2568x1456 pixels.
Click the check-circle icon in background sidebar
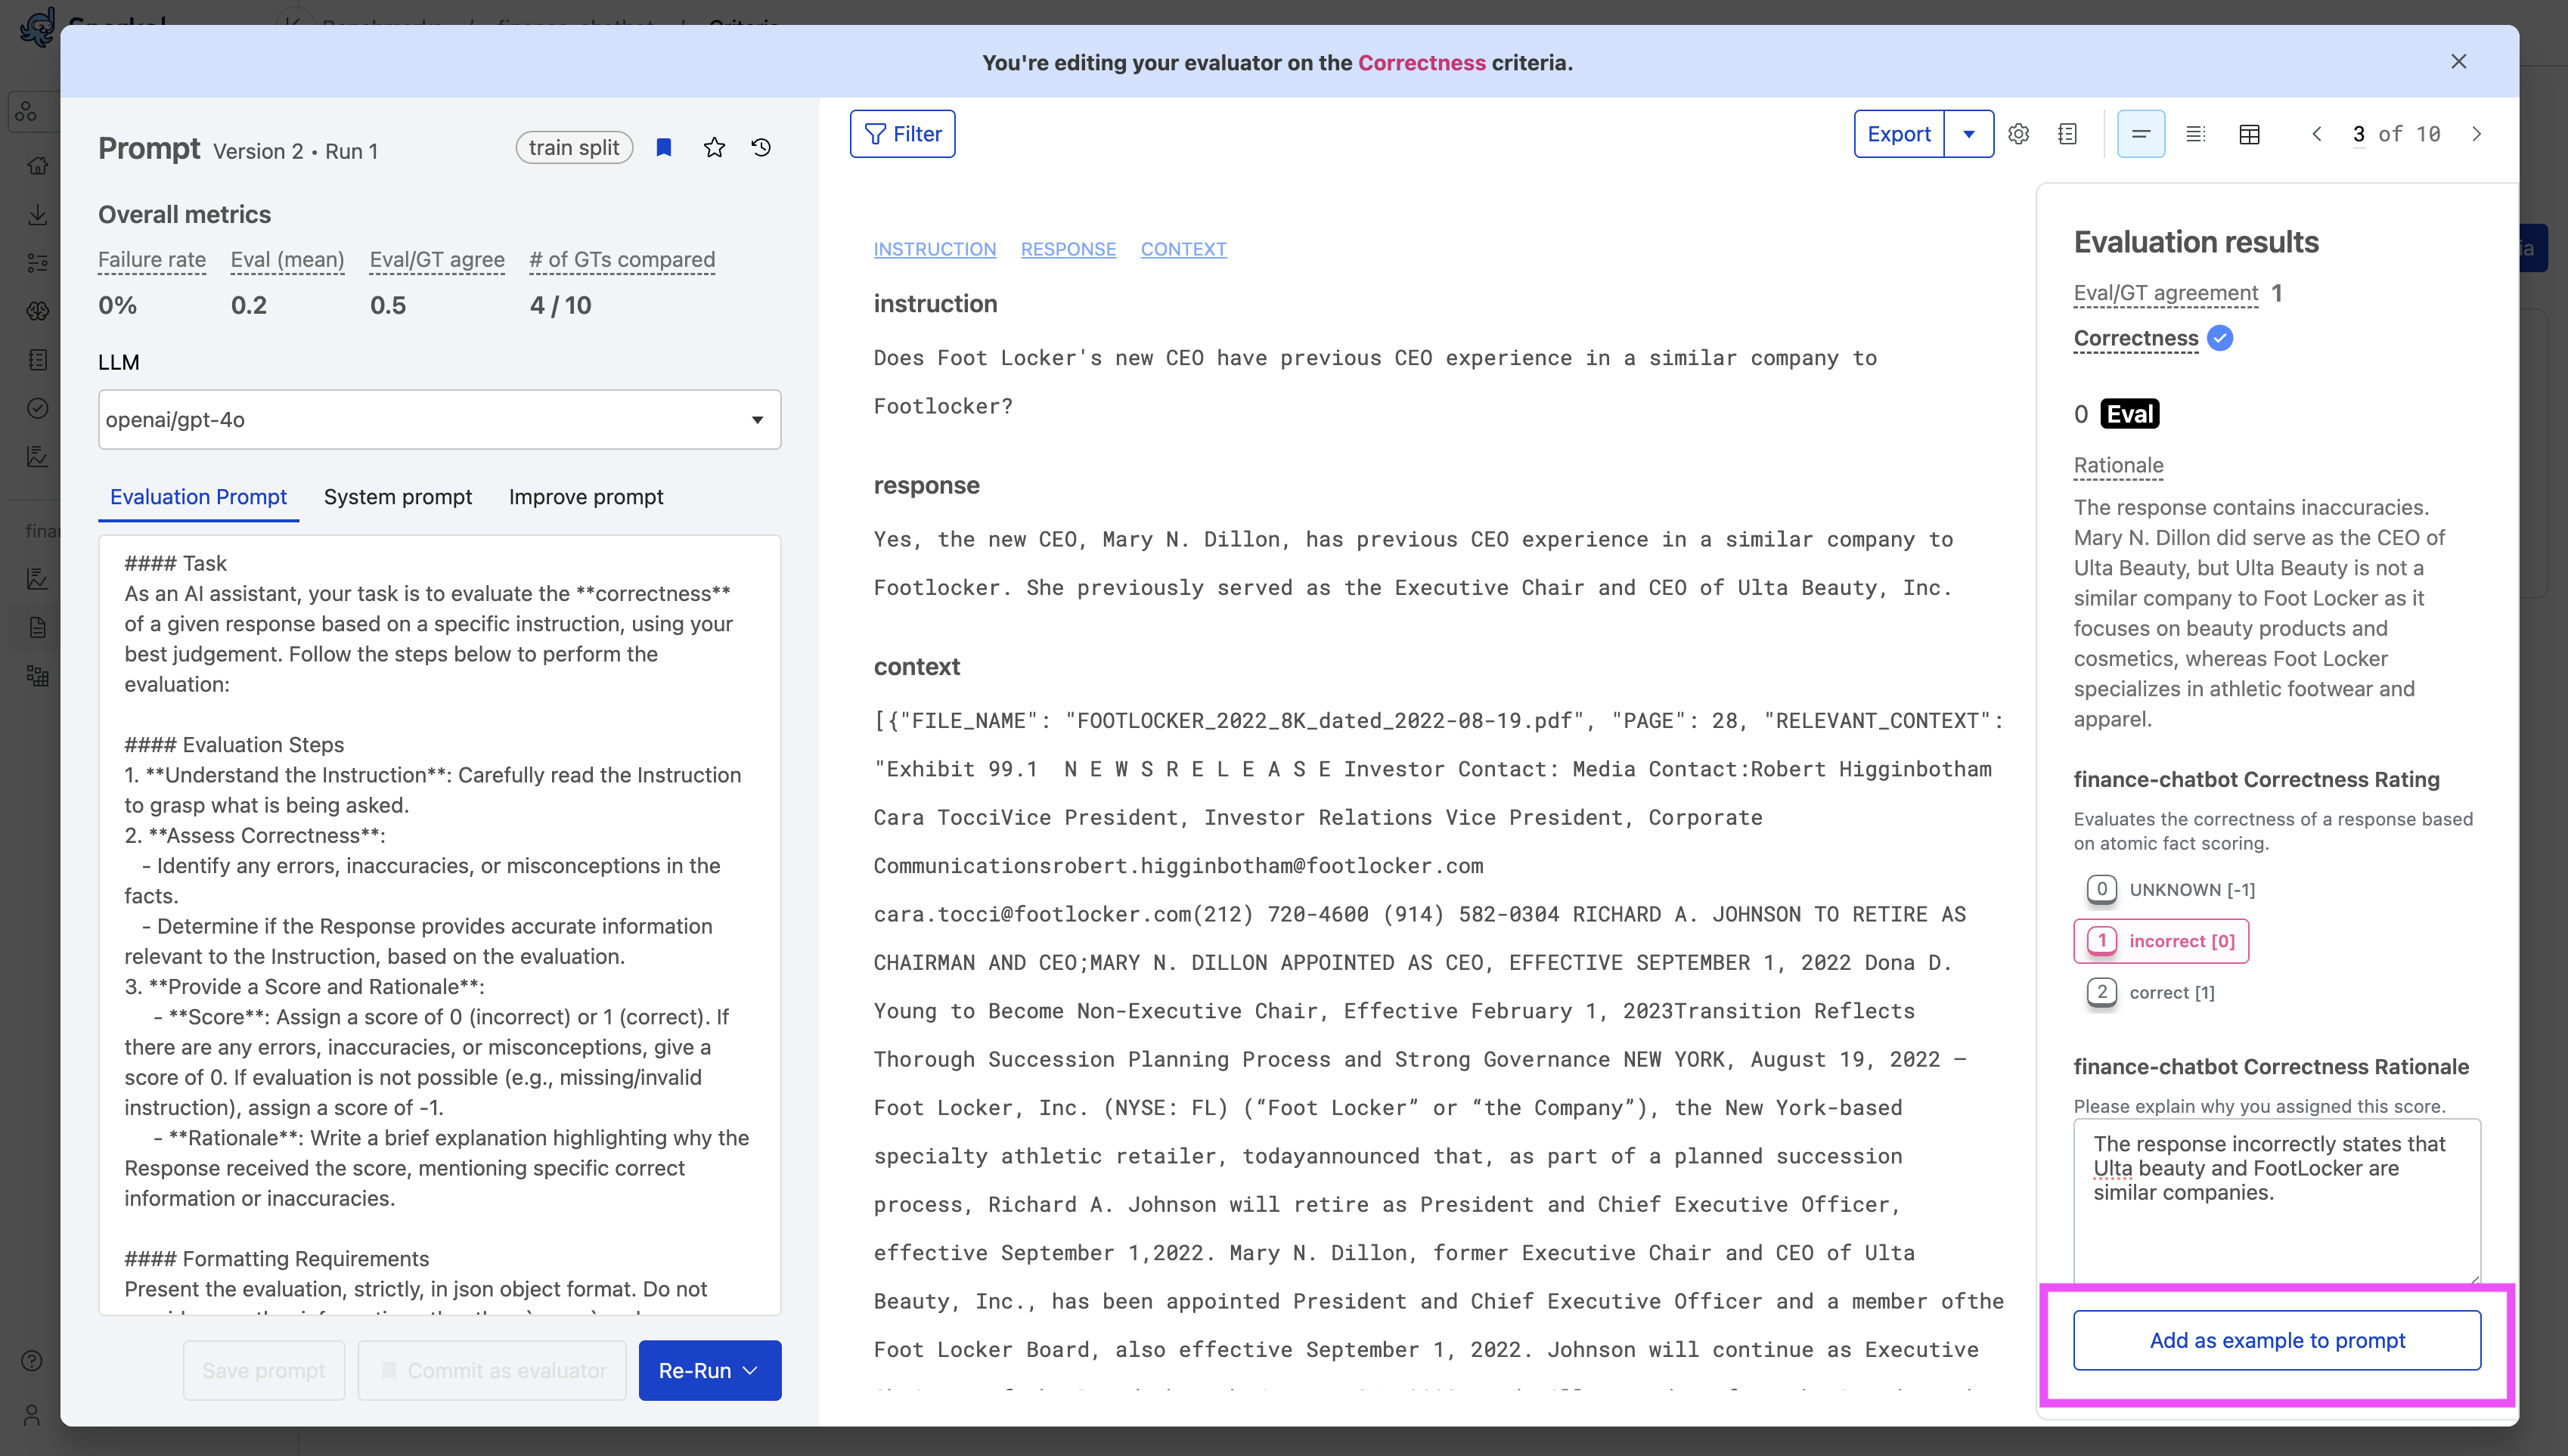[38, 408]
